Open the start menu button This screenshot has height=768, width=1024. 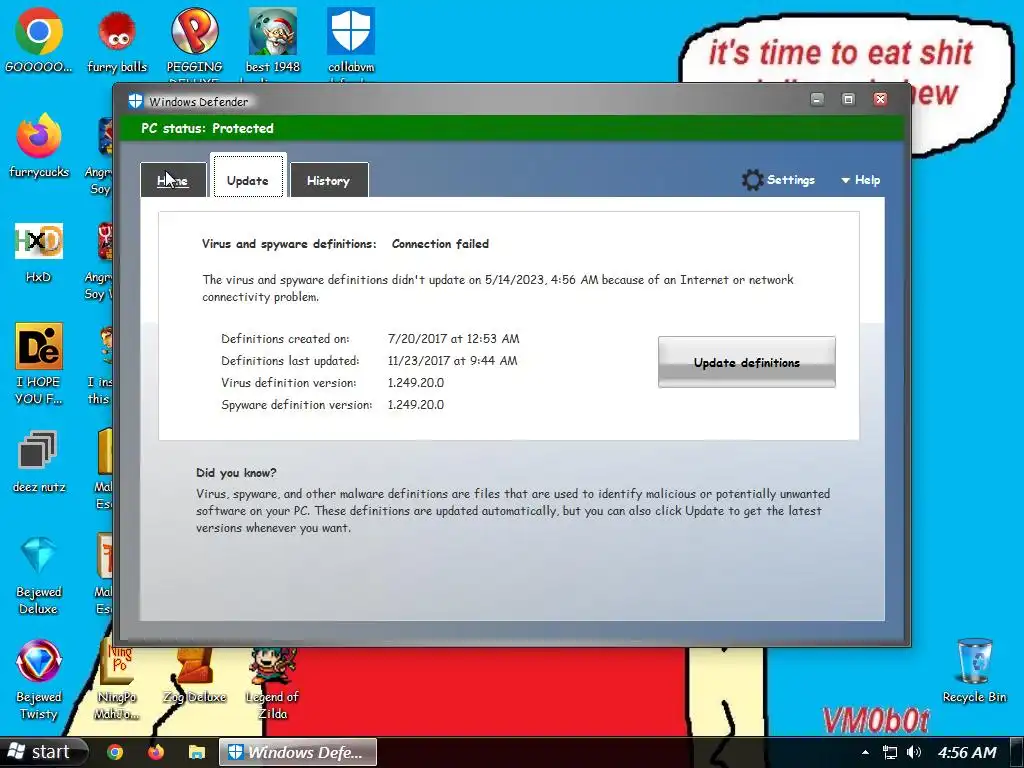(x=43, y=752)
